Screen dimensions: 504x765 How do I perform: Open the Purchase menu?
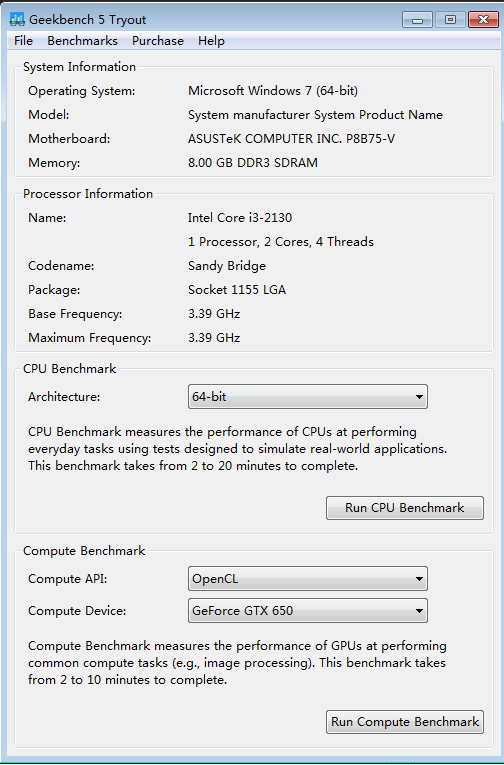point(158,41)
